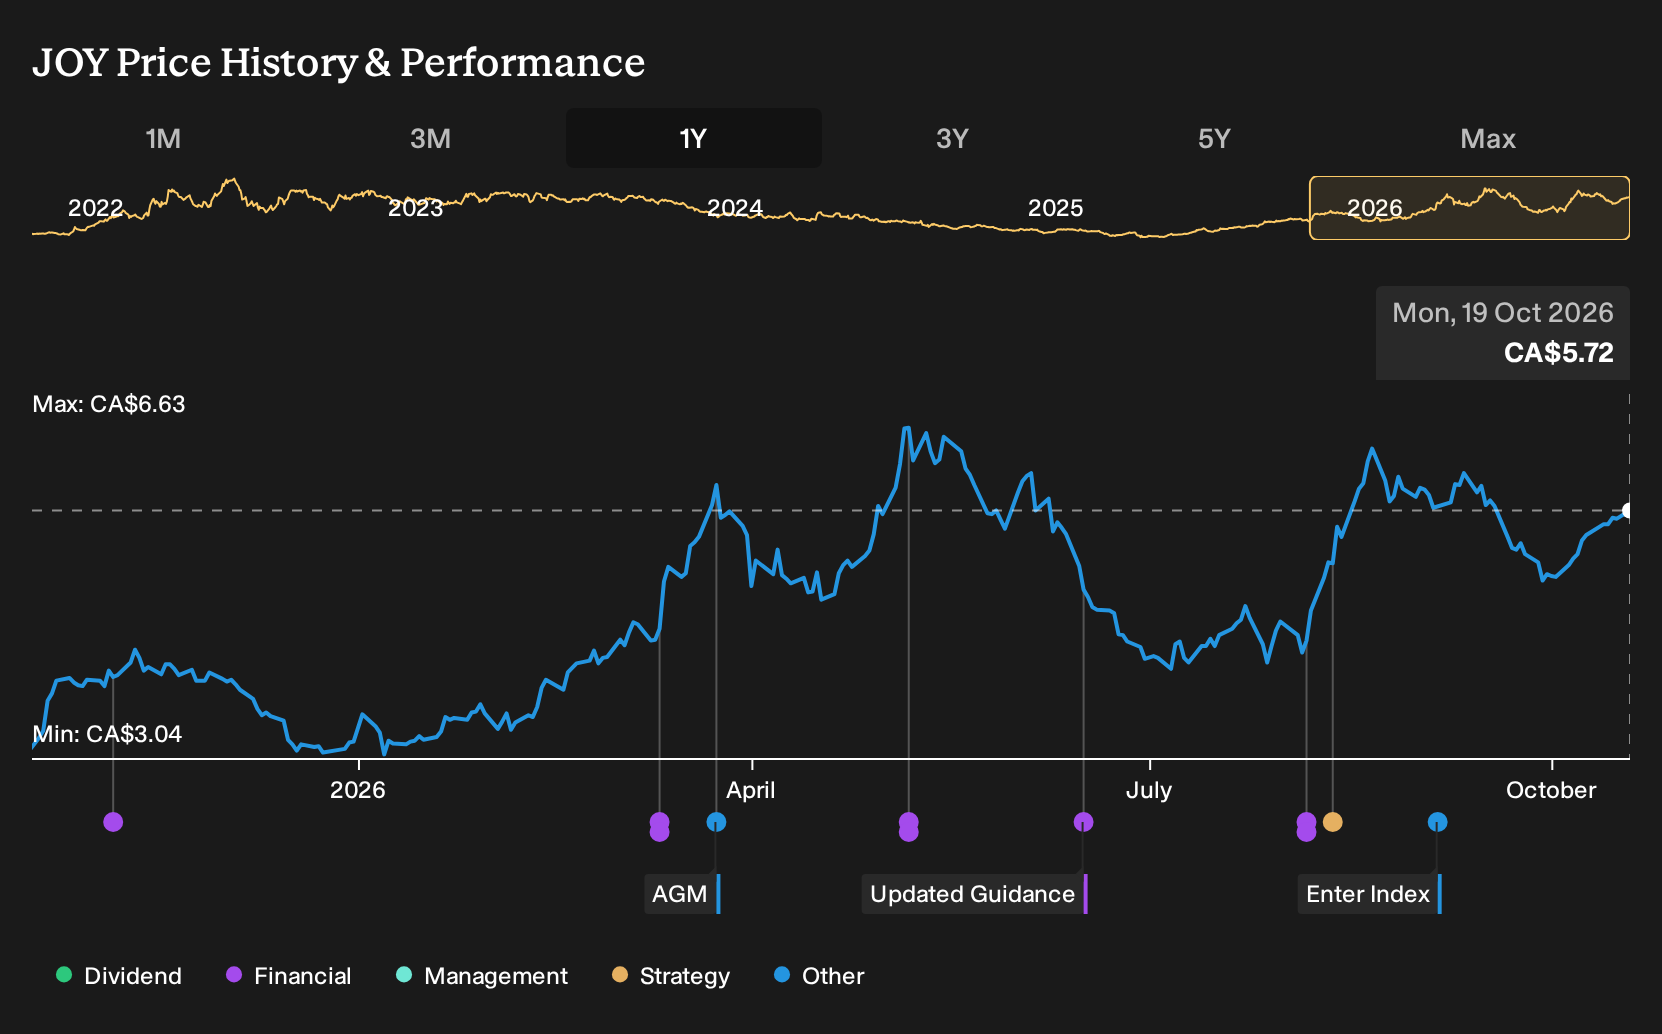
Task: Click the July axis label
Action: pyautogui.click(x=1149, y=790)
